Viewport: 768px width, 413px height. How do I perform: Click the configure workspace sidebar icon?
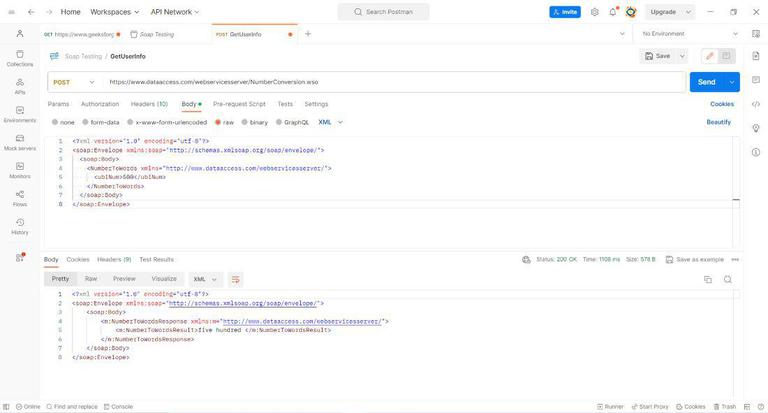20,257
